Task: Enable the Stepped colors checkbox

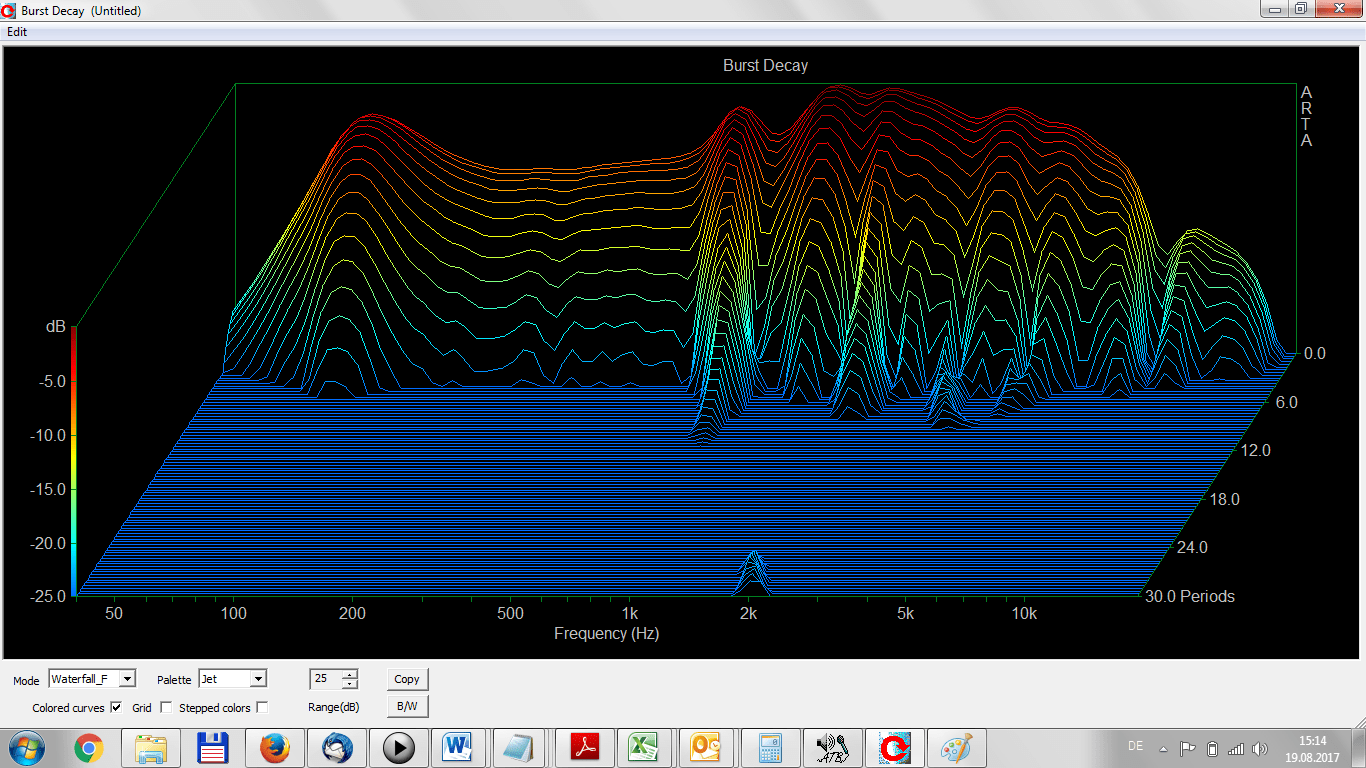Action: [x=262, y=707]
